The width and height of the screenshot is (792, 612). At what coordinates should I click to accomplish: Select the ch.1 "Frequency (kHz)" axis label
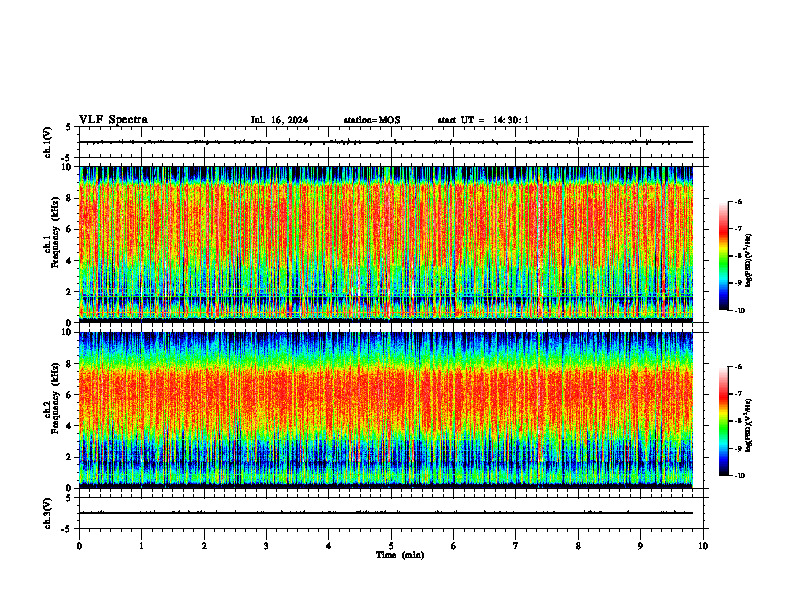point(55,232)
